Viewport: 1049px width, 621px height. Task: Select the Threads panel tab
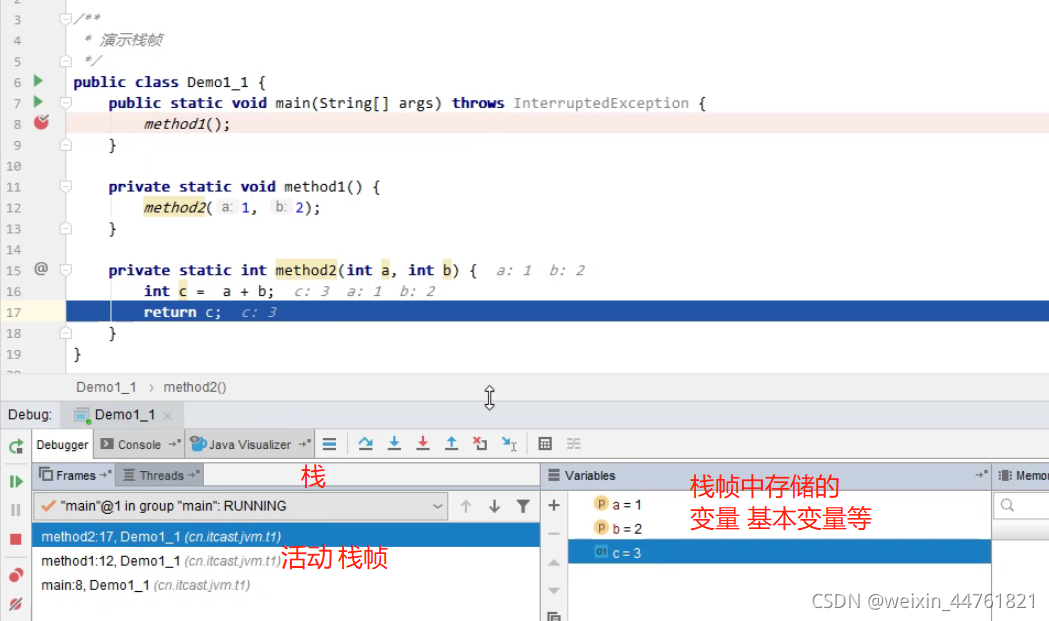tap(161, 475)
